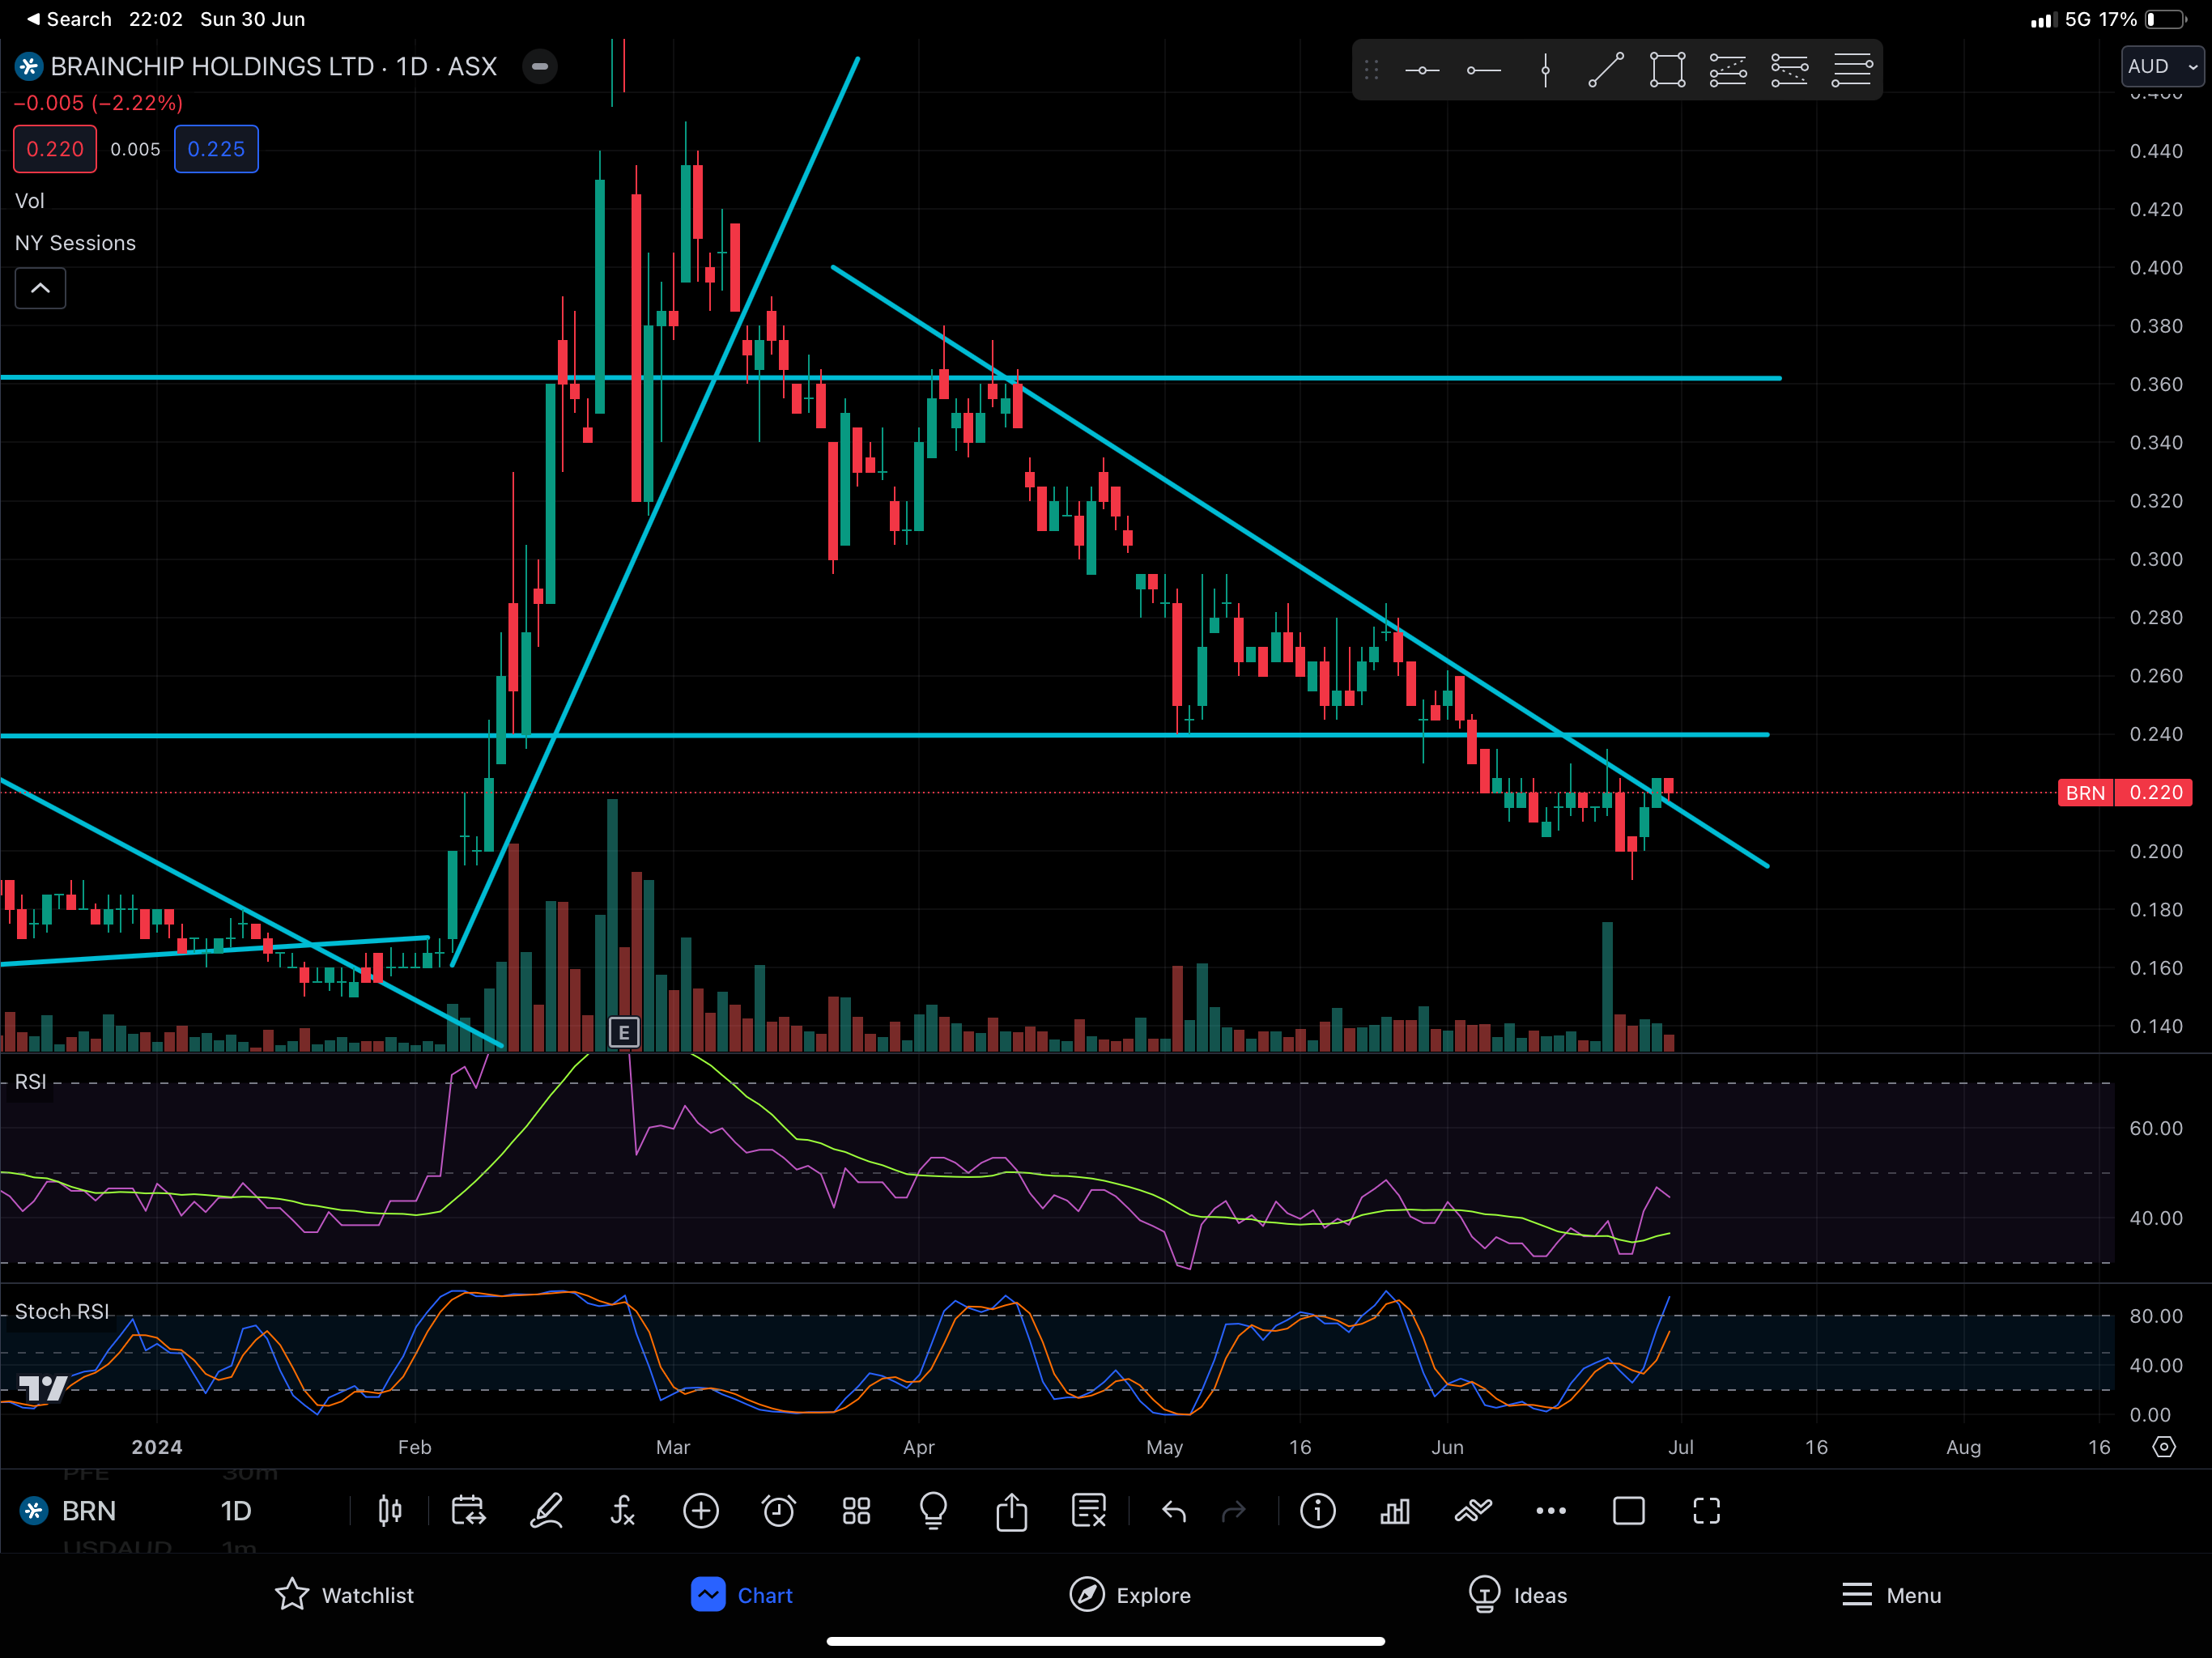Select the Vol indicator label
This screenshot has width=2212, height=1658.
[x=29, y=201]
